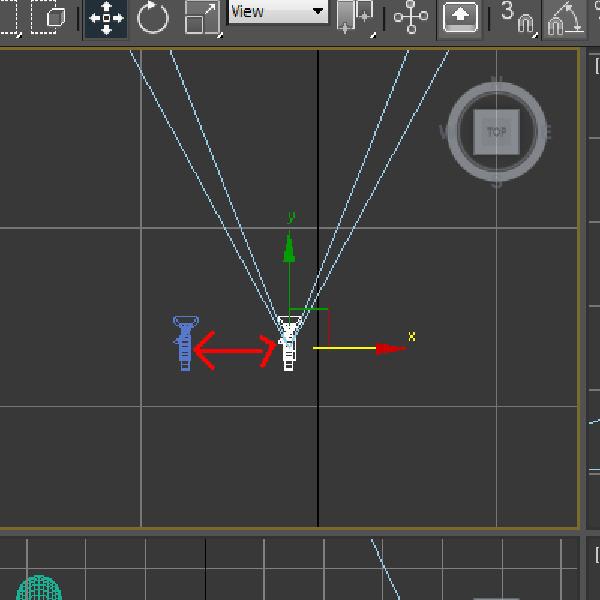Click the ViewCube compass W marker
Viewport: 600px width, 600px height.
[446, 131]
